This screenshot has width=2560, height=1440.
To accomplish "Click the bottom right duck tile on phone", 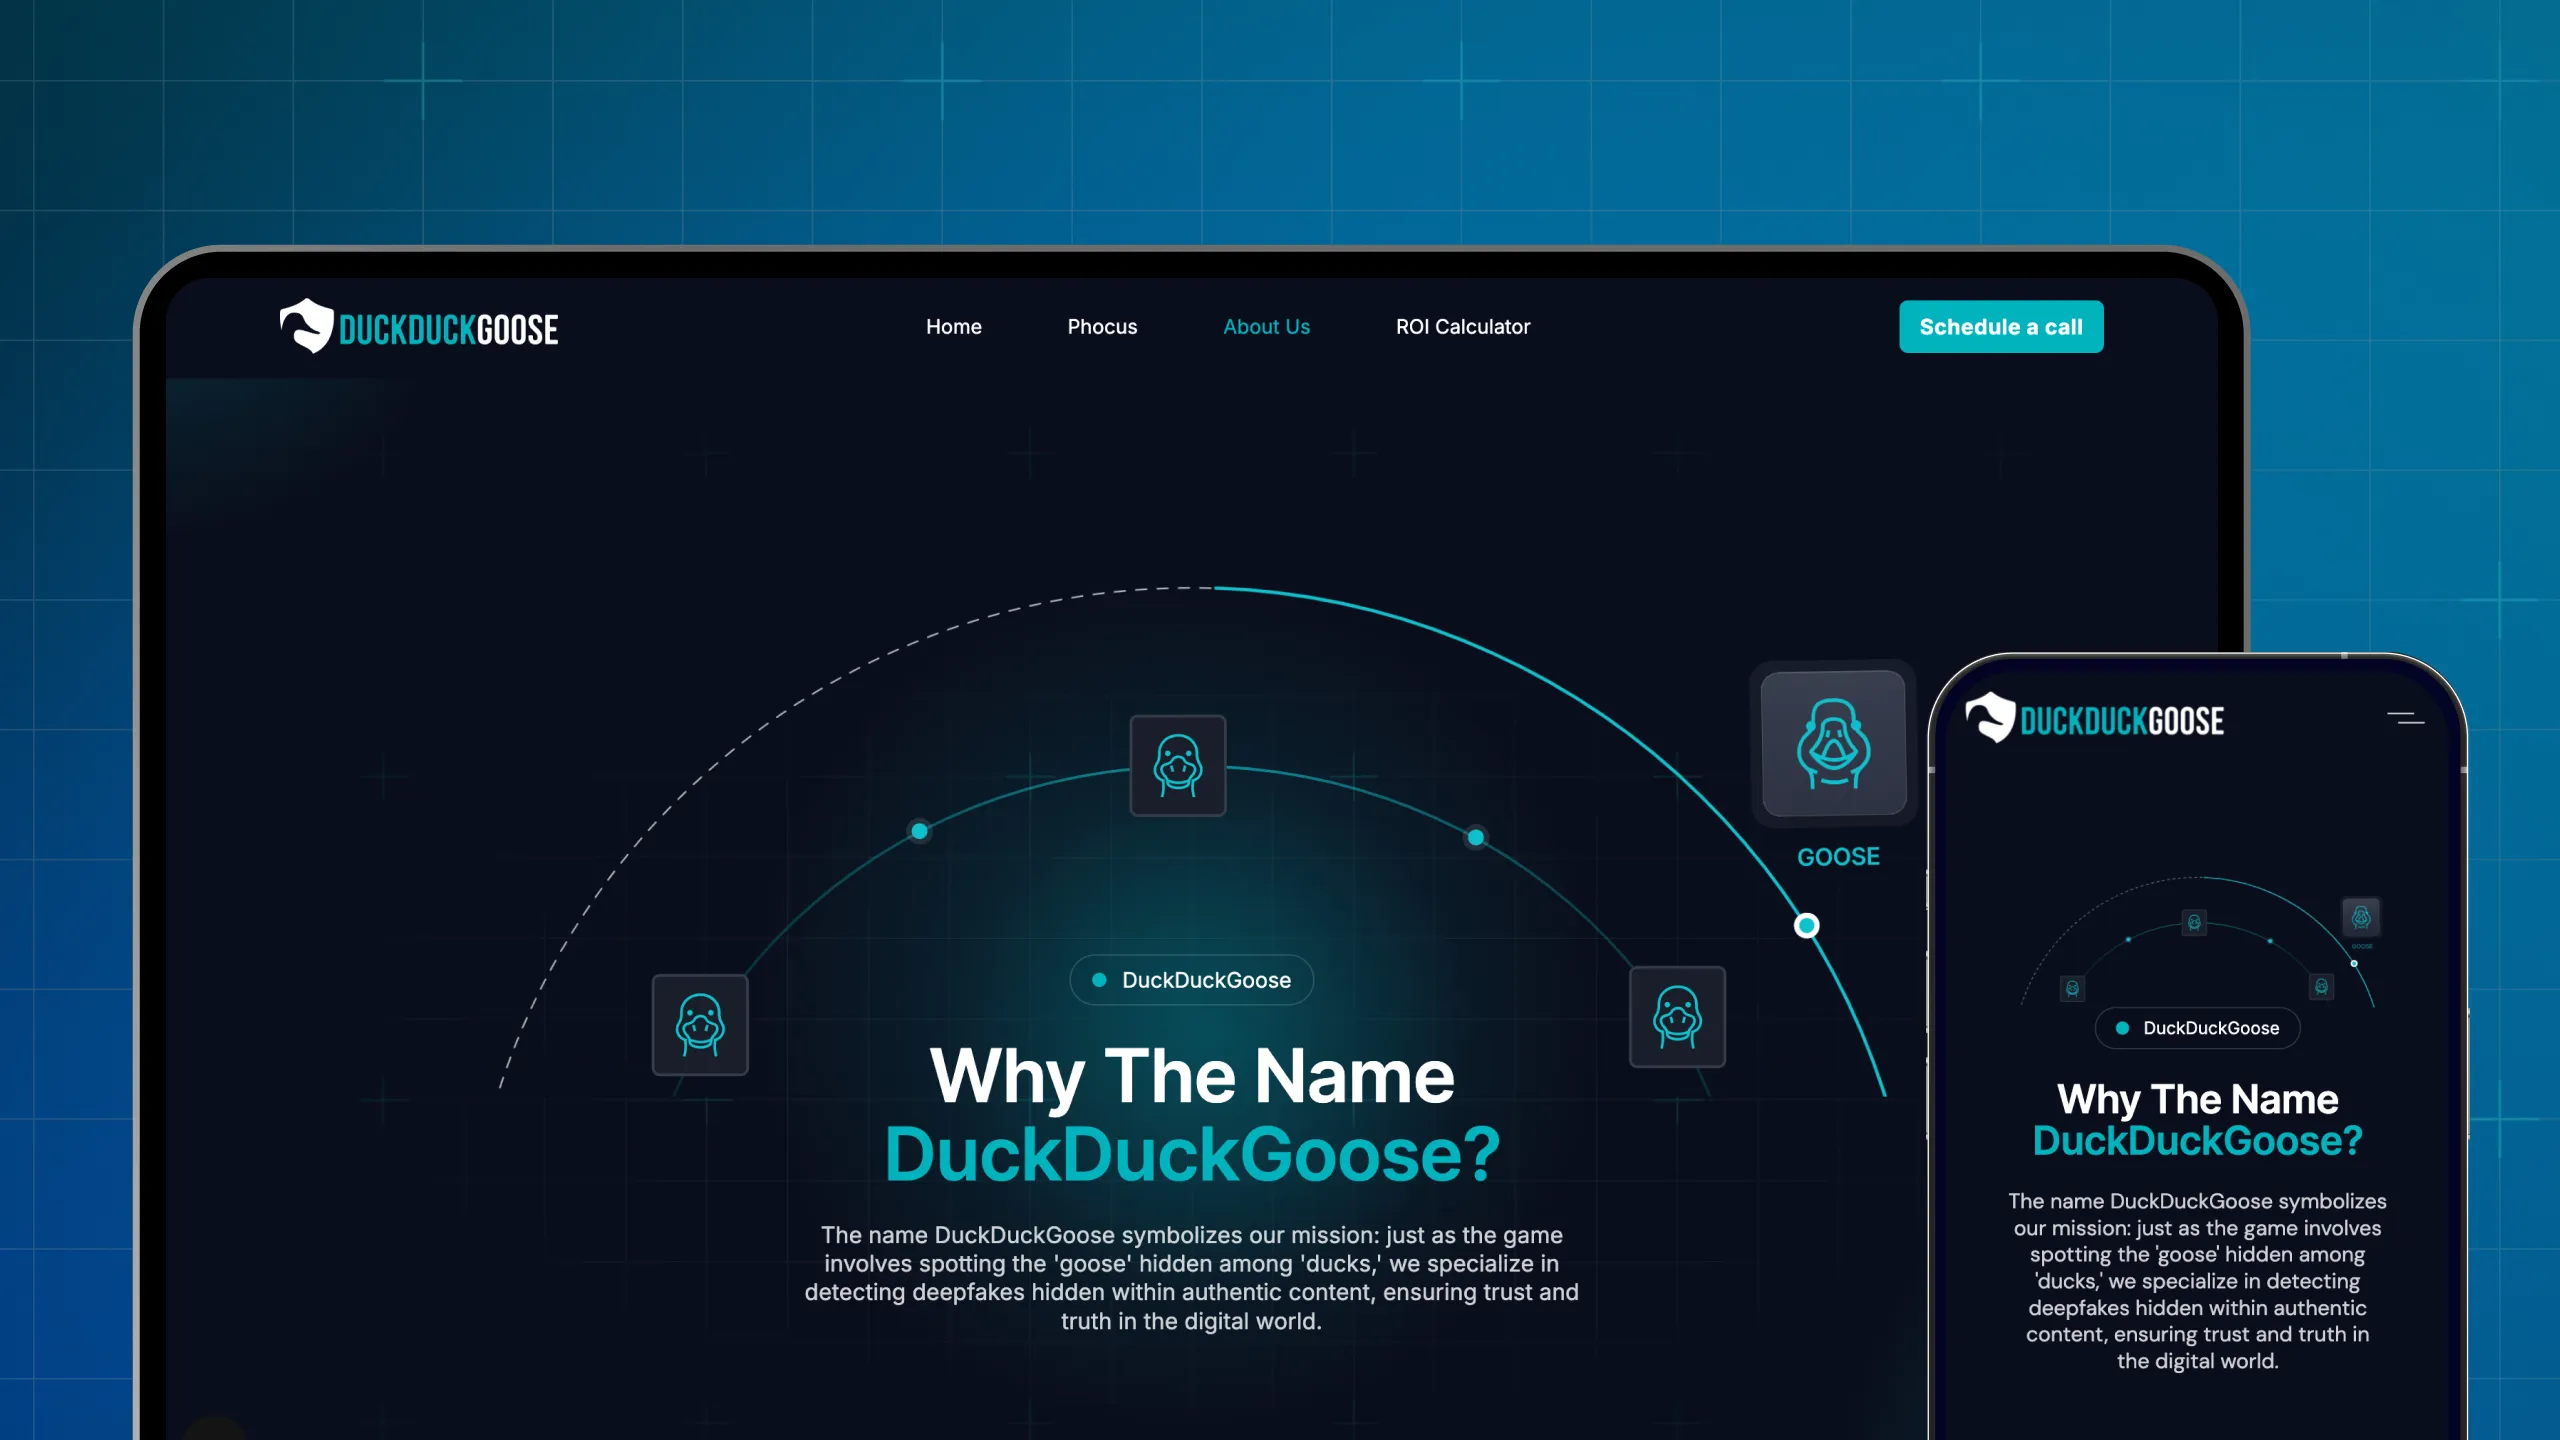I will [x=2321, y=987].
